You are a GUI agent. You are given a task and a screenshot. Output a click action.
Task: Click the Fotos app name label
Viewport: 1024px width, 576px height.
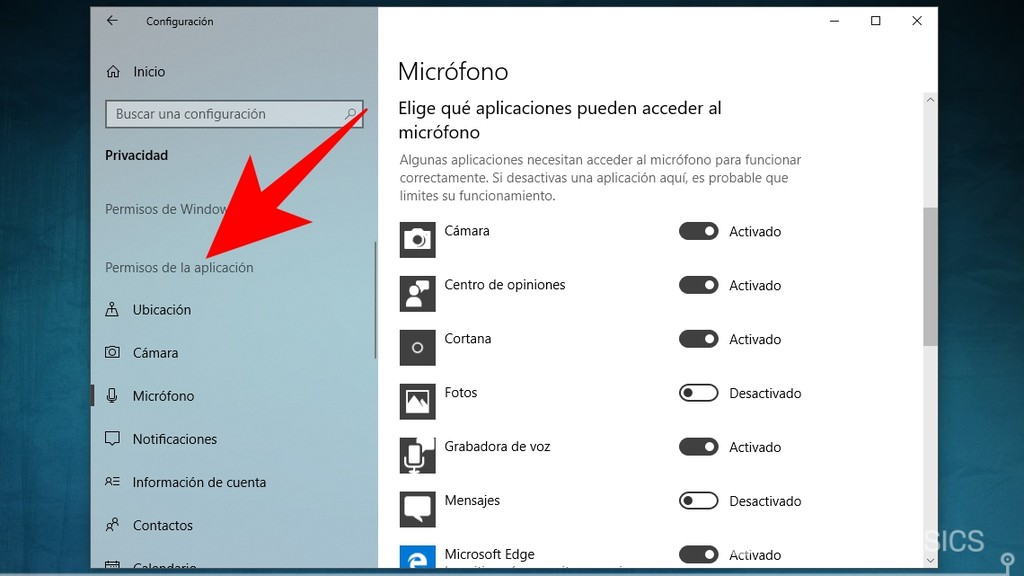click(x=461, y=392)
